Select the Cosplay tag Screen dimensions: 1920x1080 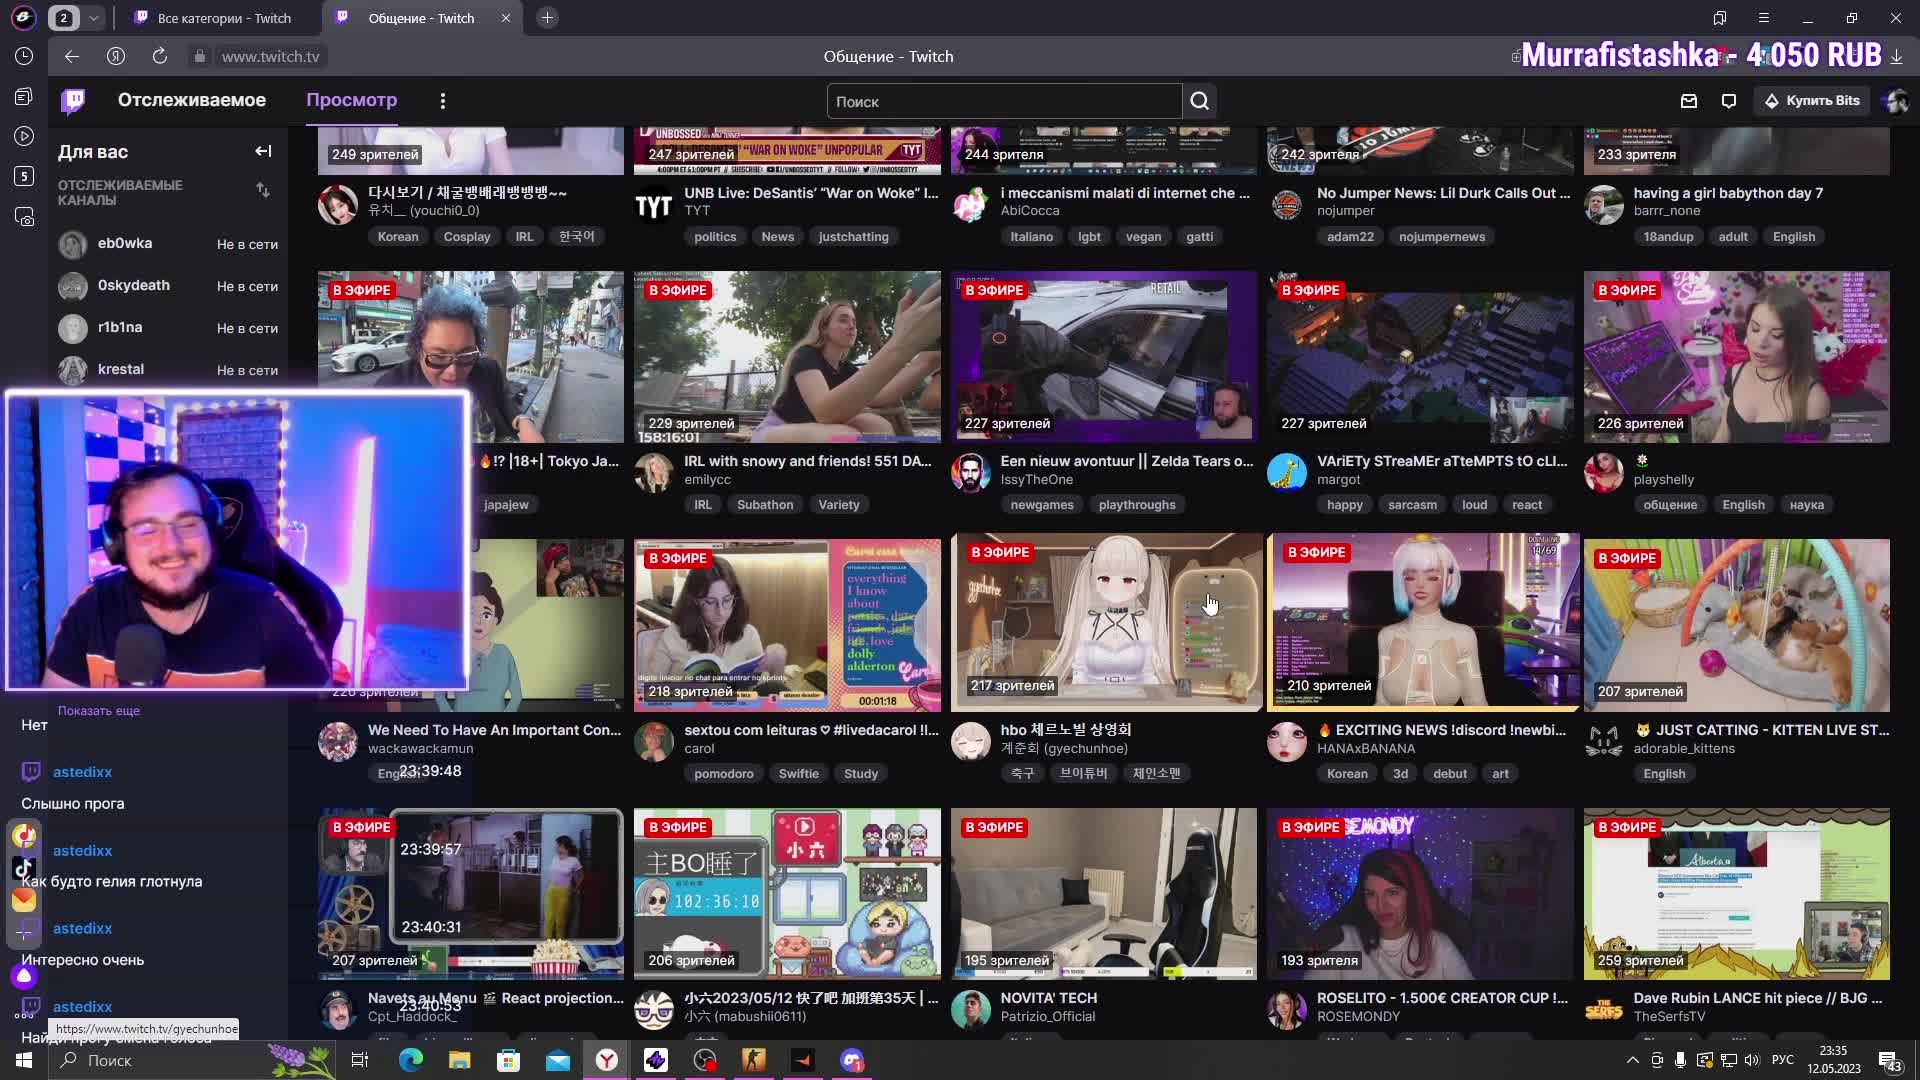point(467,237)
